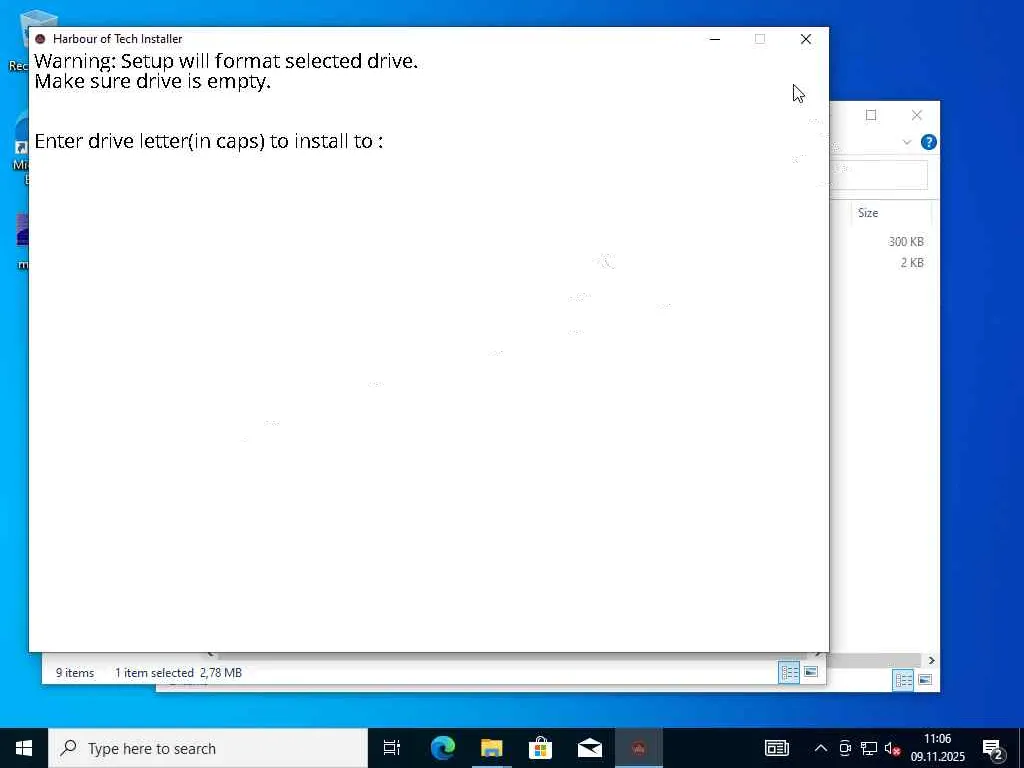Click the search field in back Explorer window
The width and height of the screenshot is (1024, 768).
pos(878,174)
